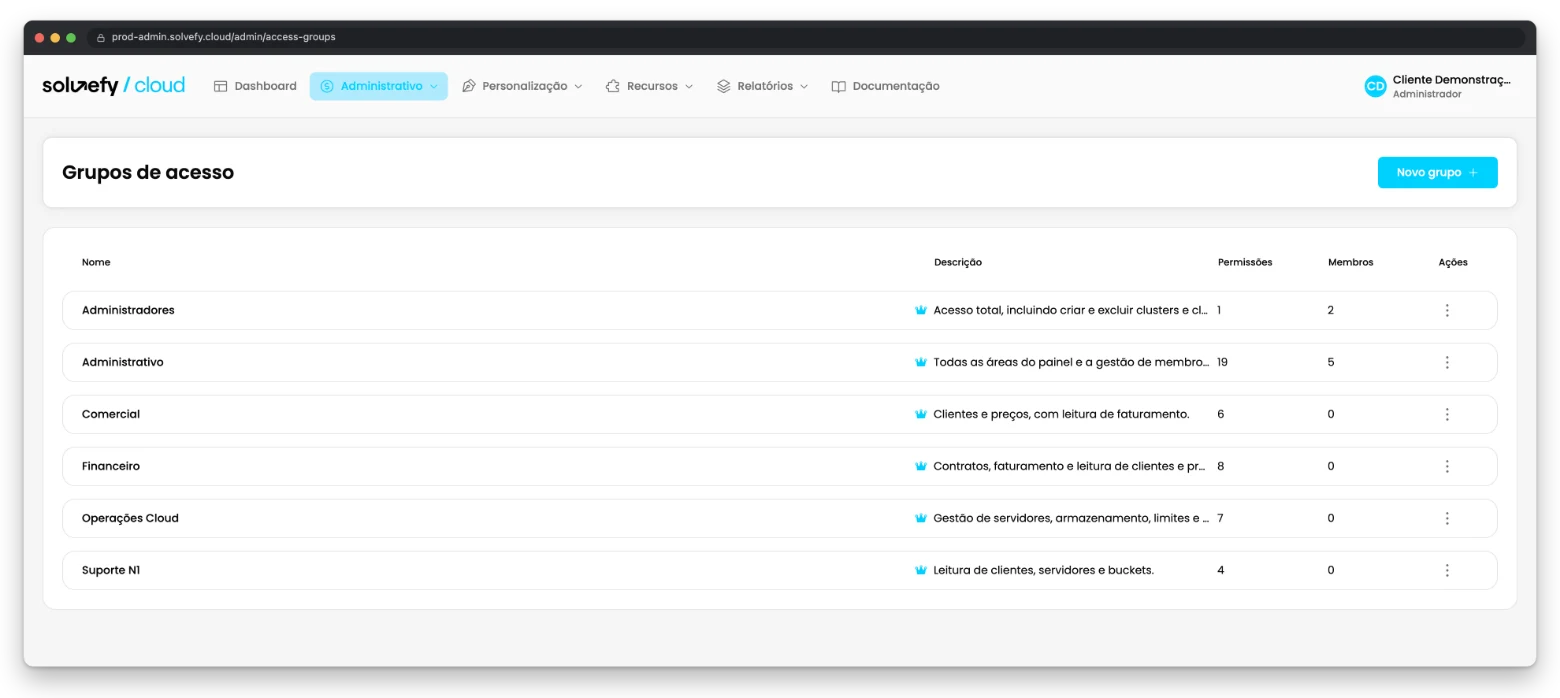Image resolution: width=1560 pixels, height=698 pixels.
Task: Create a new group with Novo grupo
Action: point(1437,172)
